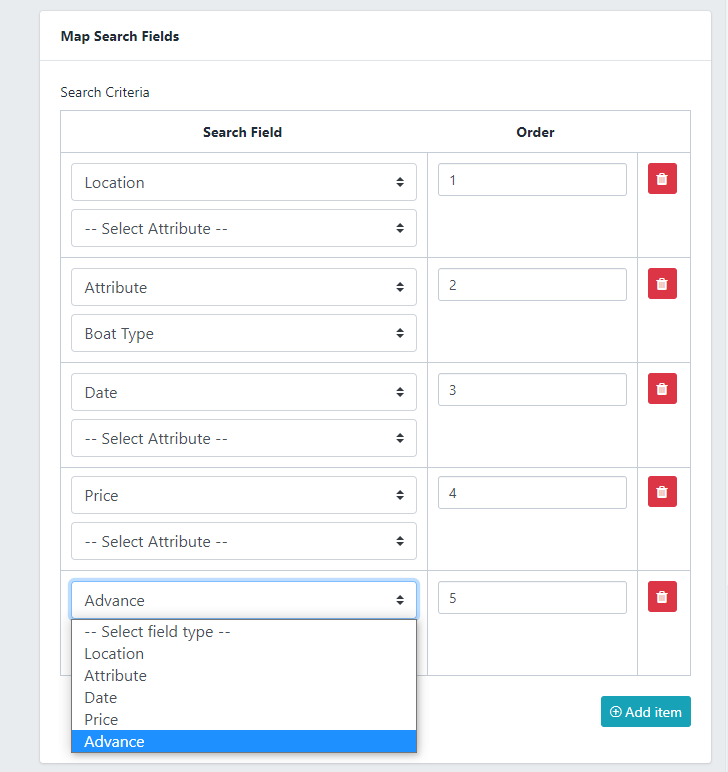Click the order input containing 1

click(x=532, y=180)
